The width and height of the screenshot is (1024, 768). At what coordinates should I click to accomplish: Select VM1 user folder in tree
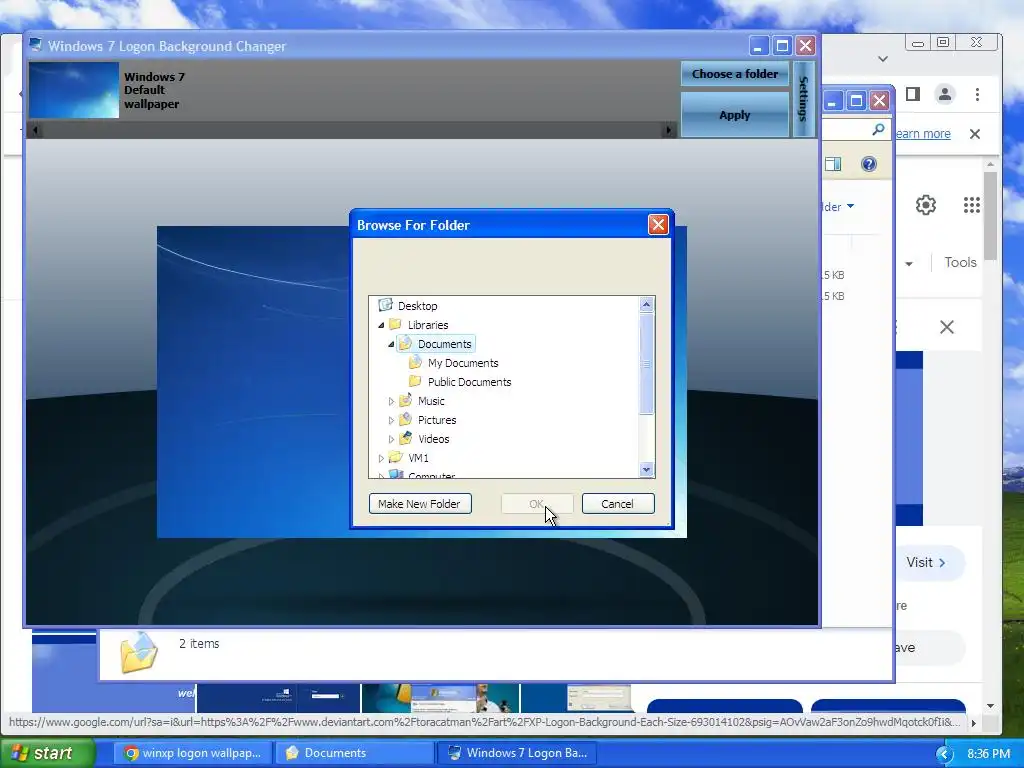[418, 458]
